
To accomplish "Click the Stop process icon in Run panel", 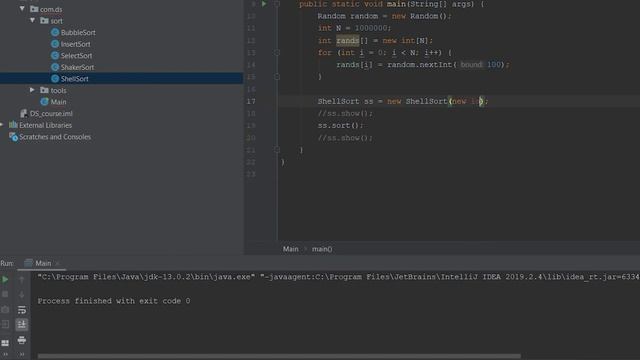I will click(x=5, y=294).
